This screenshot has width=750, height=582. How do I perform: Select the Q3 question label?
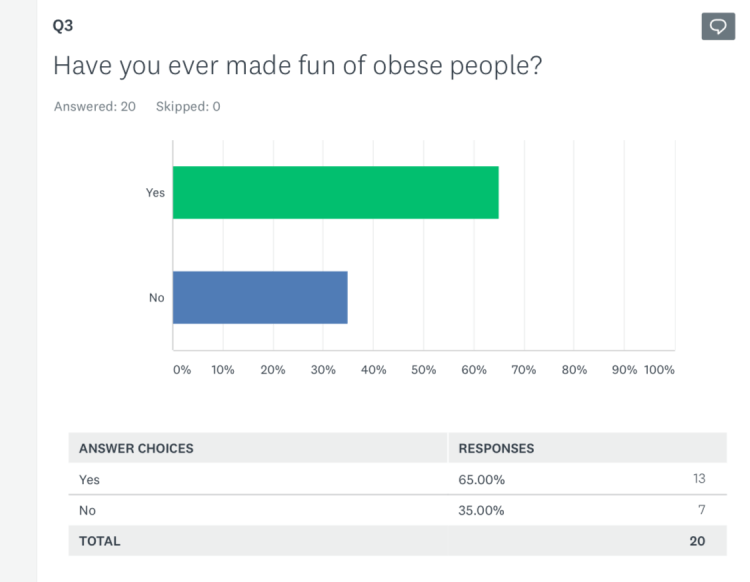click(63, 27)
